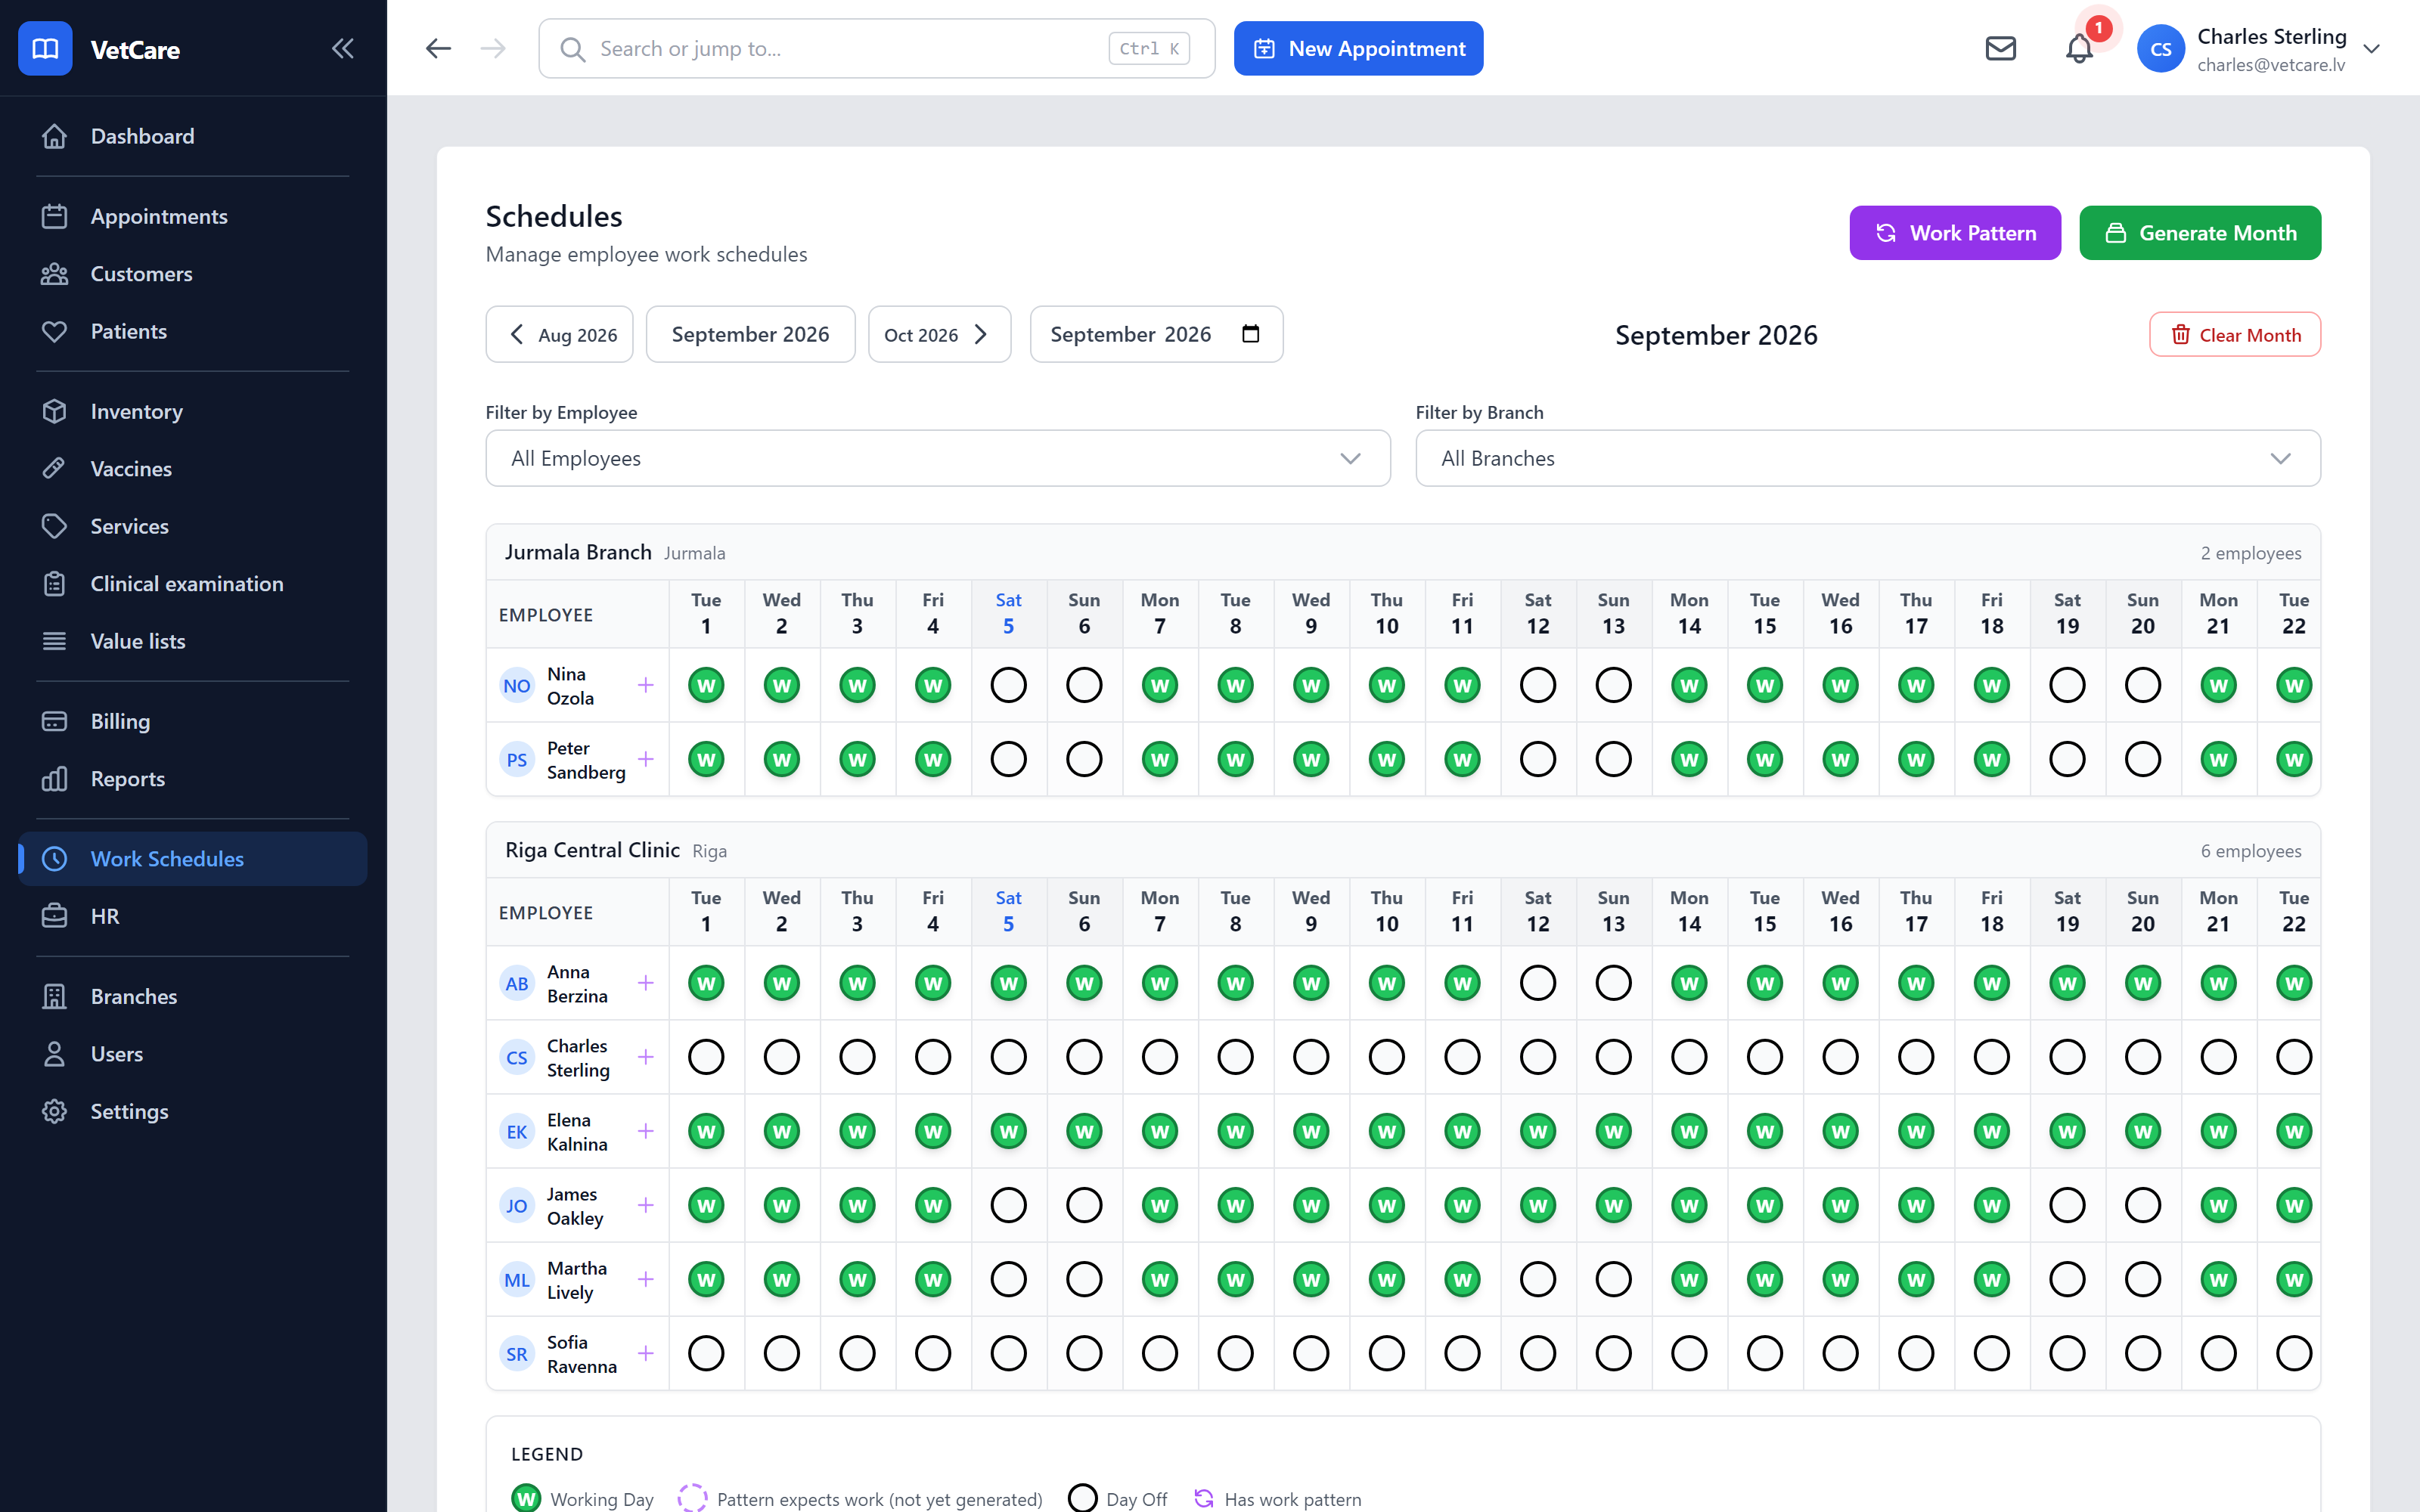
Task: Open Appointments in the sidebar
Action: tap(193, 216)
